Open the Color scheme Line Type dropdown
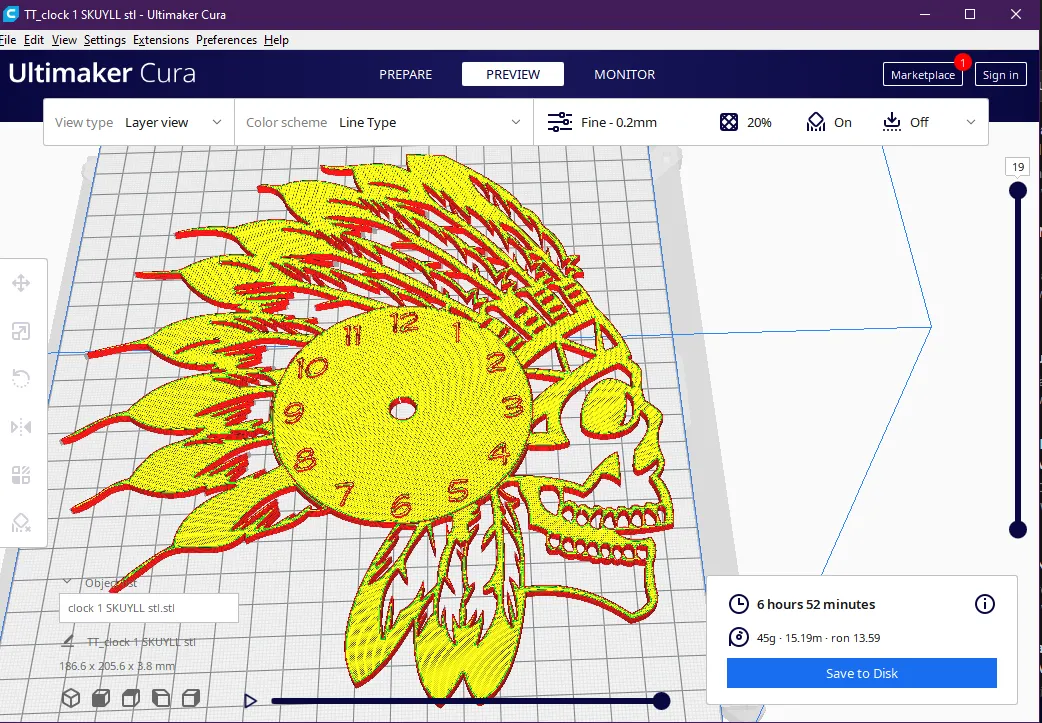Viewport: 1042px width, 723px height. [x=383, y=122]
